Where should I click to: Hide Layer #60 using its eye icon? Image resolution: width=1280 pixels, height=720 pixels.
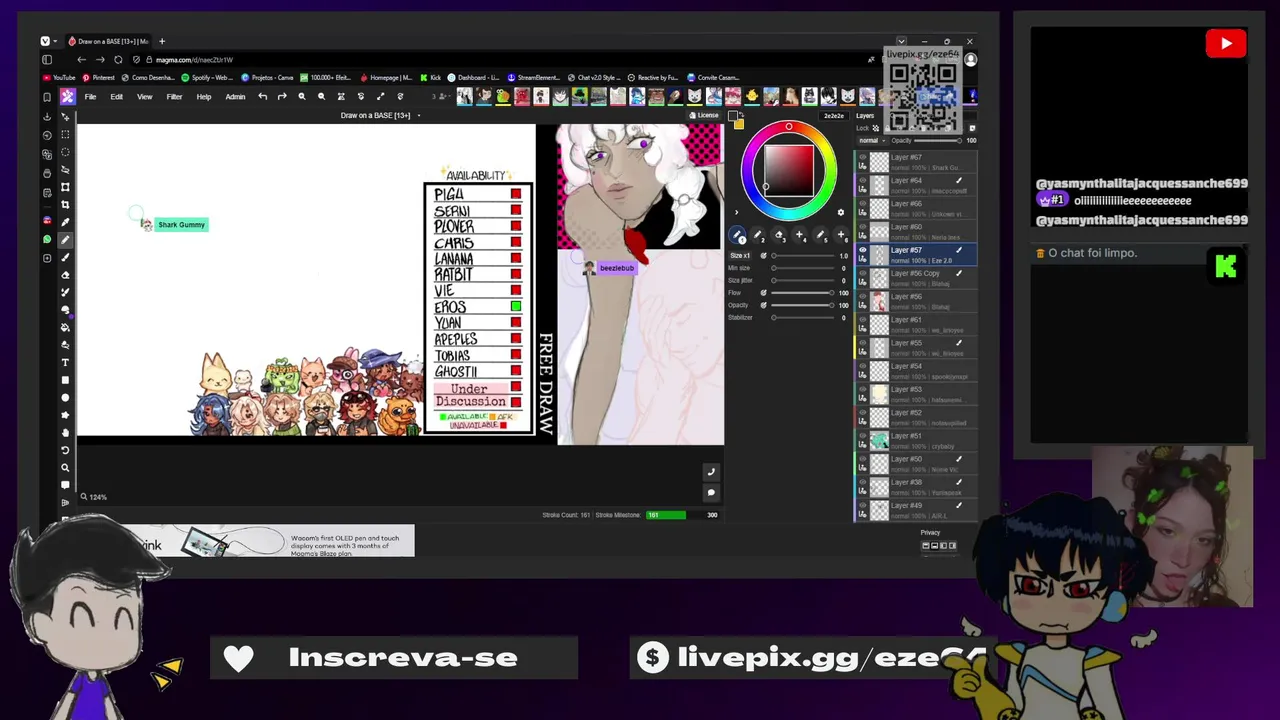click(x=863, y=227)
